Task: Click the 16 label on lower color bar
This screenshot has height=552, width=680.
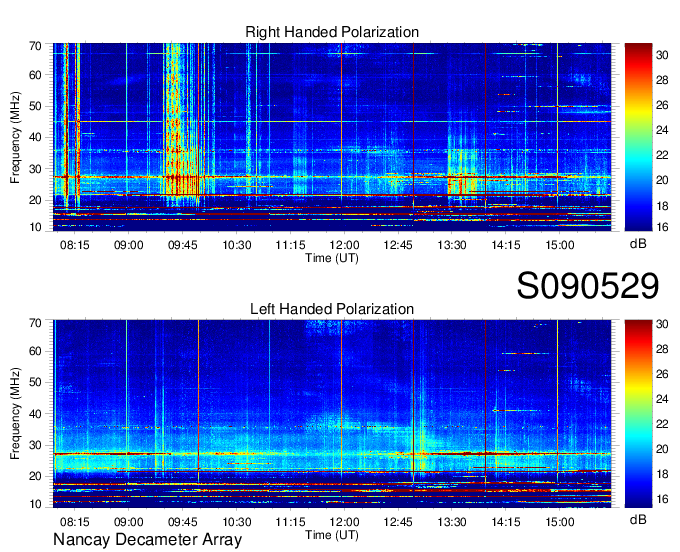Action: point(662,499)
